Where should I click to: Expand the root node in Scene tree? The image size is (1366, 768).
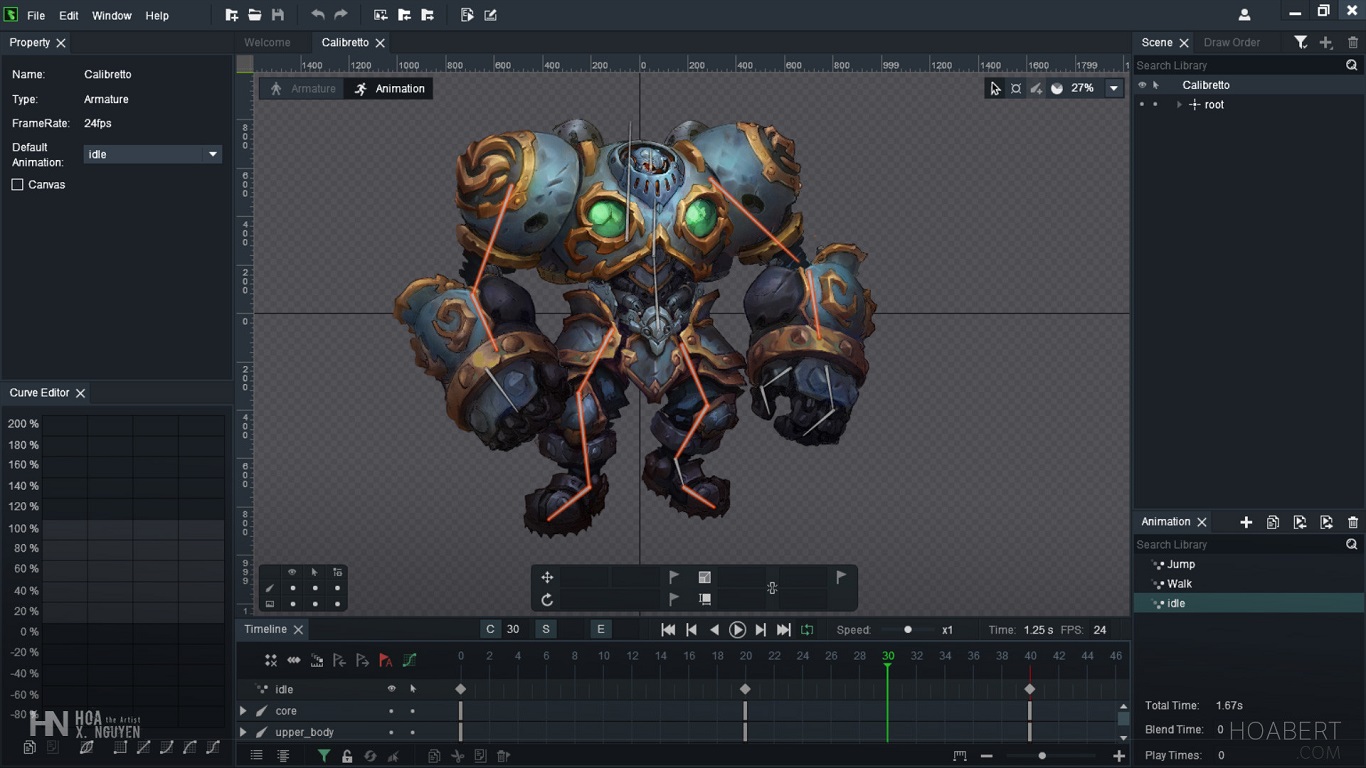tap(1179, 105)
